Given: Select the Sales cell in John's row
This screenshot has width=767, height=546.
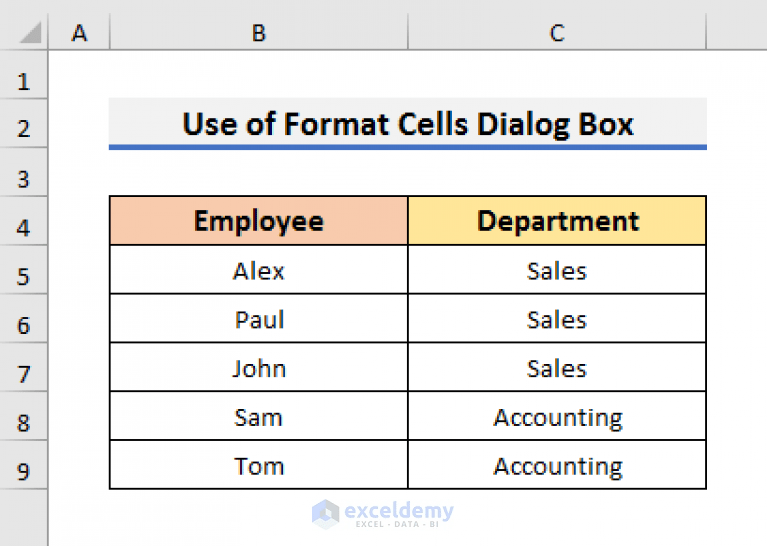Looking at the screenshot, I should 557,367.
